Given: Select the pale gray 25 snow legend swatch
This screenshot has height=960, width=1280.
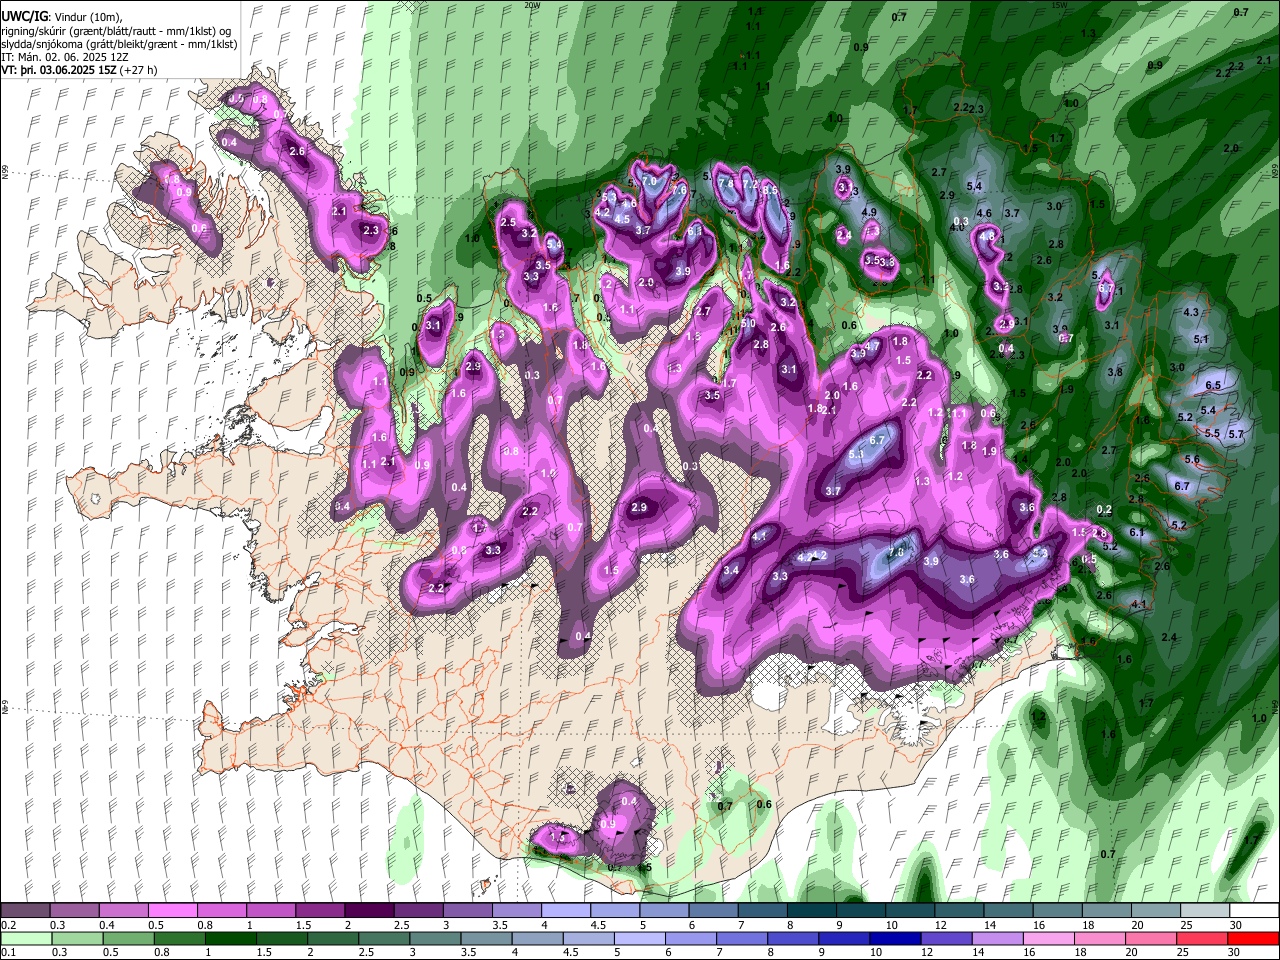Looking at the screenshot, I should (1205, 911).
